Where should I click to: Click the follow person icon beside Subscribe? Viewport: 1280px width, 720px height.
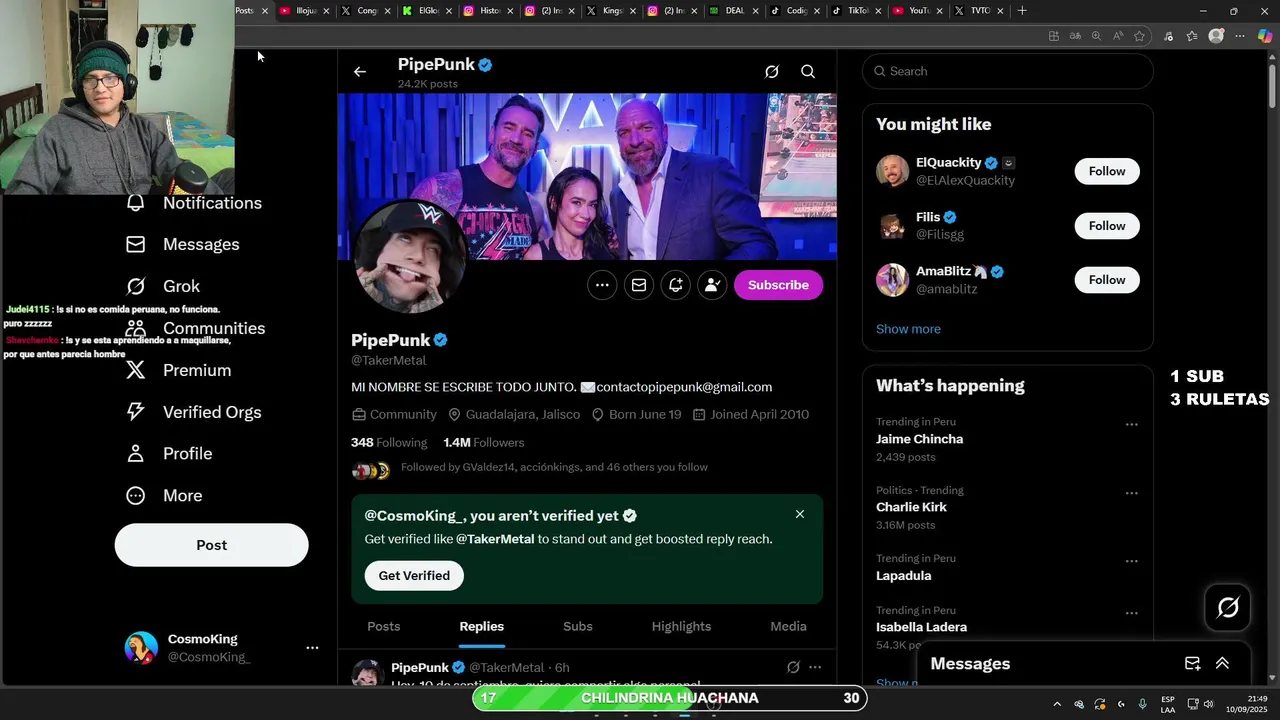(712, 285)
